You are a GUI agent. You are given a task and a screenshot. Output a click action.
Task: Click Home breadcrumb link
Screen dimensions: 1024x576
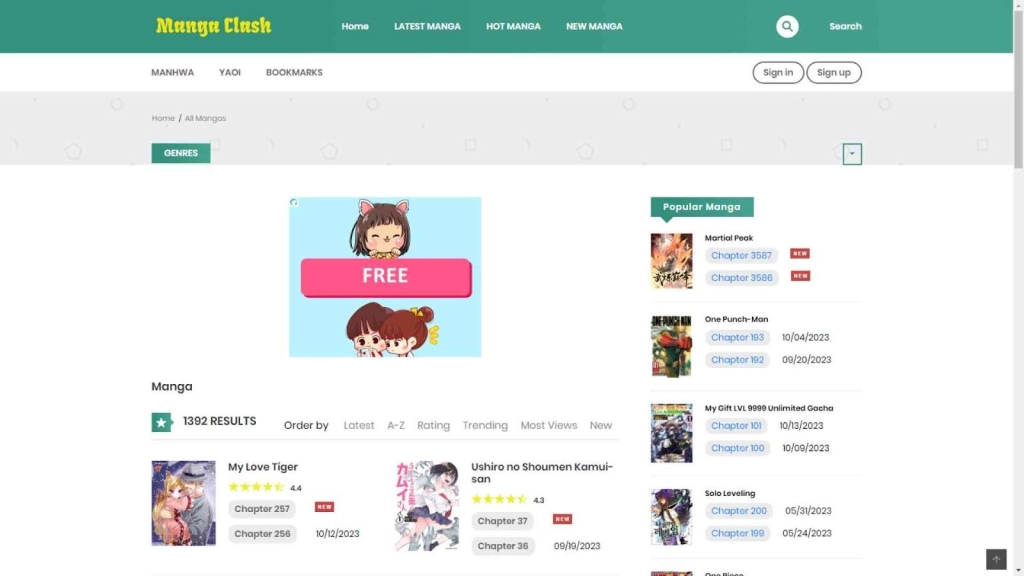[x=163, y=118]
